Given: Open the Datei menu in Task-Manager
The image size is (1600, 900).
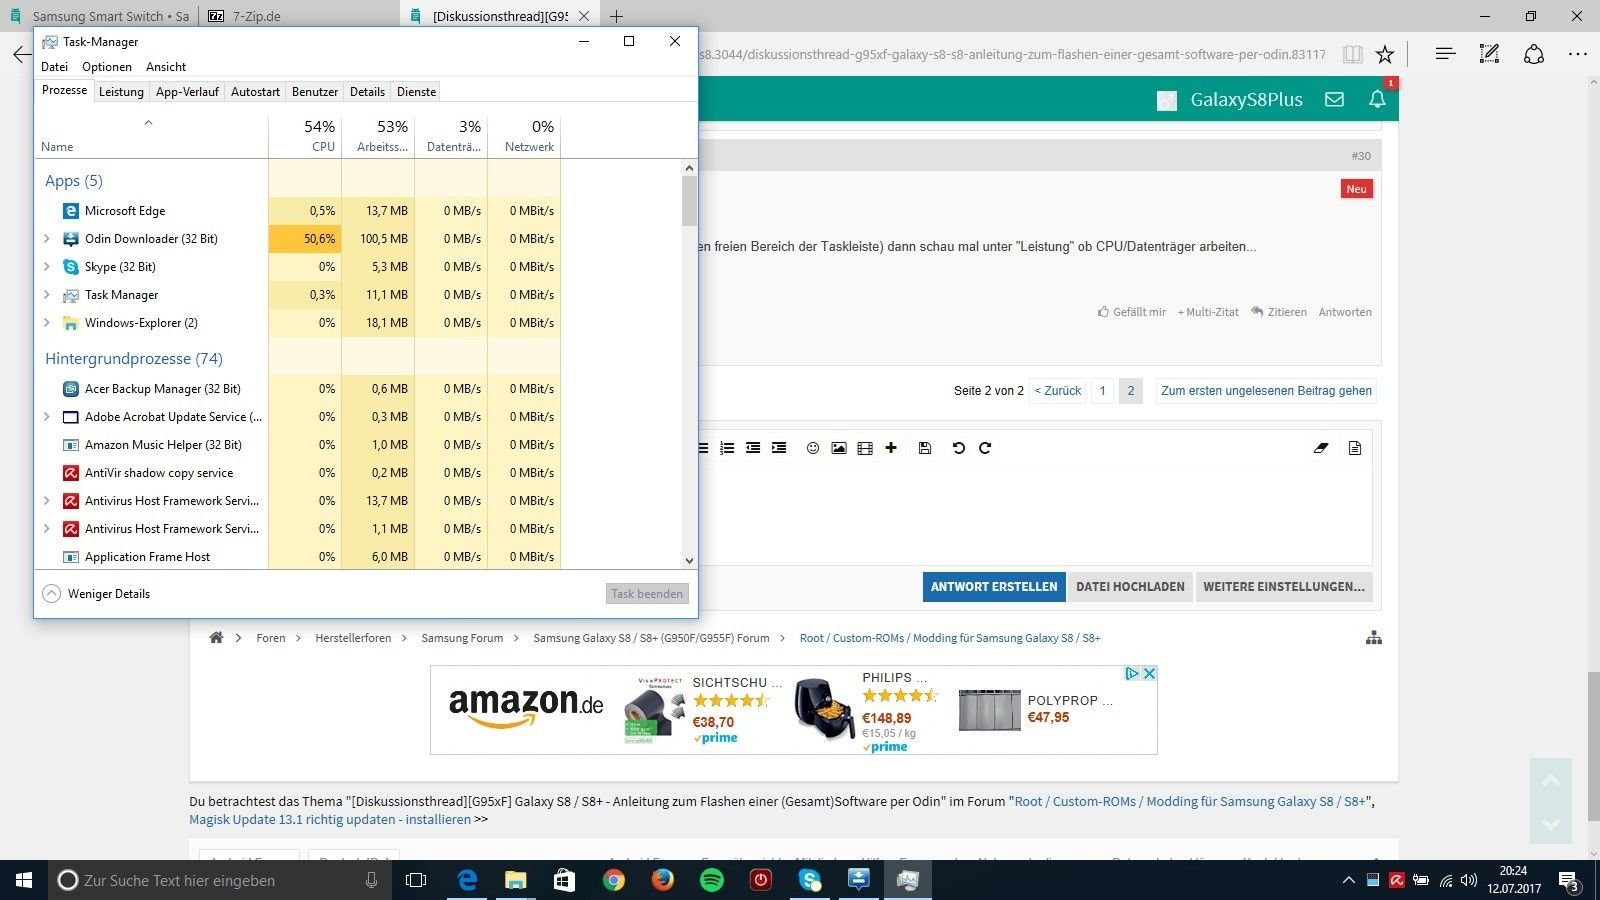Looking at the screenshot, I should tap(55, 66).
